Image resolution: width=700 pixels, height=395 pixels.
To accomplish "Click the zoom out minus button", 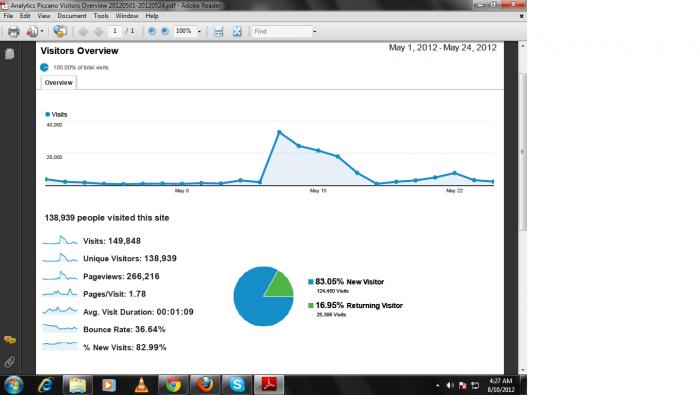I will pyautogui.click(x=152, y=31).
